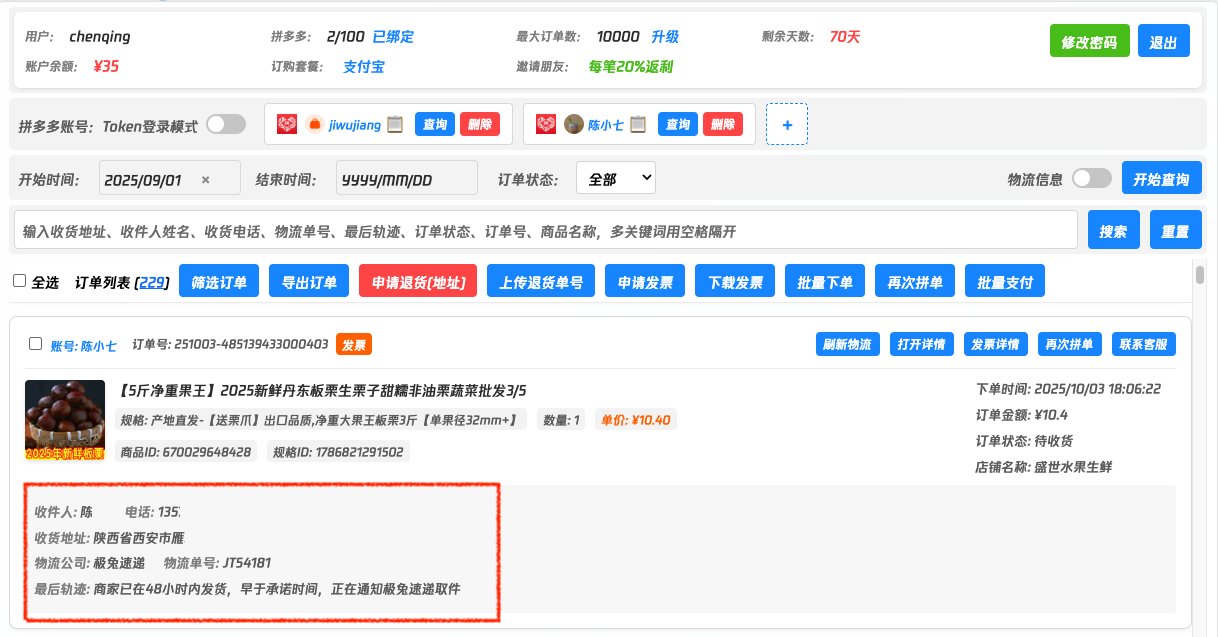This screenshot has width=1218, height=637.
Task: Click the Pinduoduo logo beside 陈小七 account
Action: (546, 125)
